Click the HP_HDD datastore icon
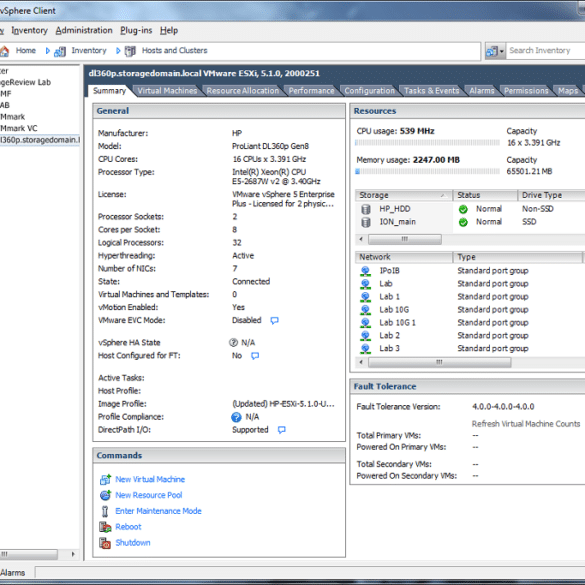Screen dimensions: 585x585 tap(366, 209)
